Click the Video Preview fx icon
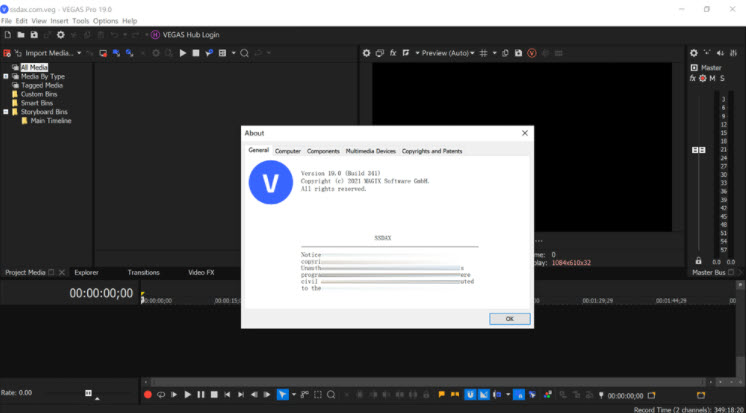This screenshot has width=748, height=413. coord(393,52)
